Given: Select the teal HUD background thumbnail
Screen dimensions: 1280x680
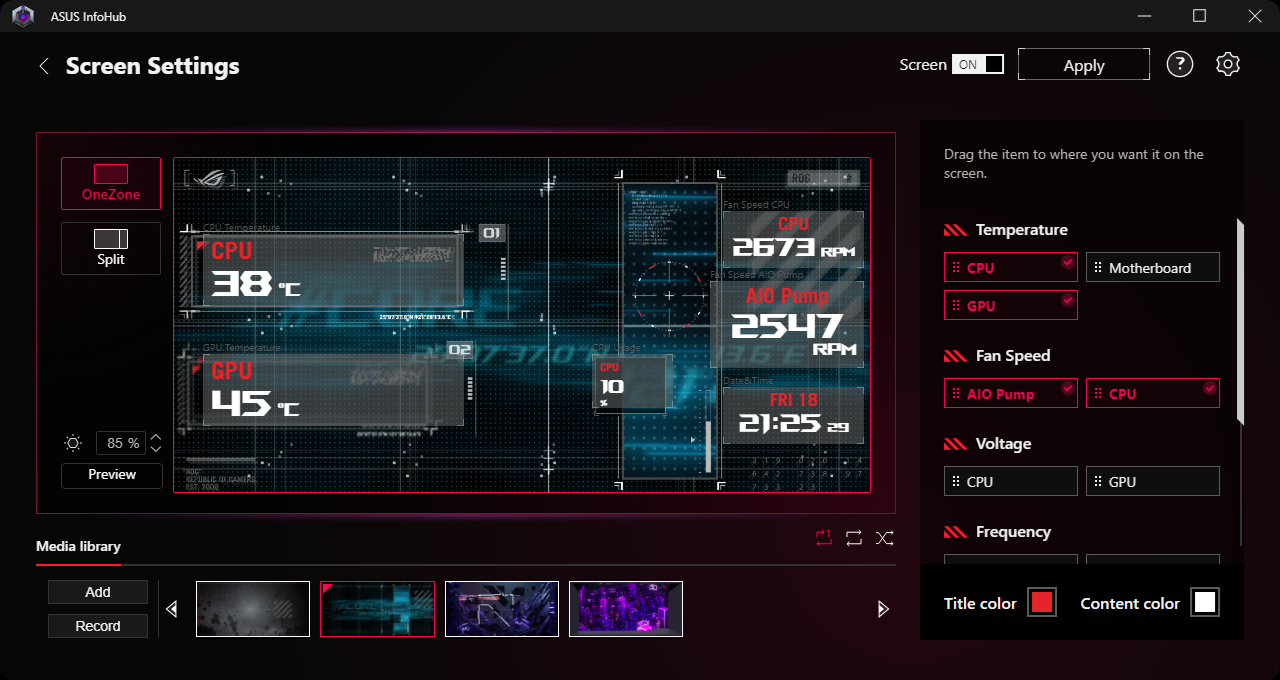Looking at the screenshot, I should coord(378,609).
